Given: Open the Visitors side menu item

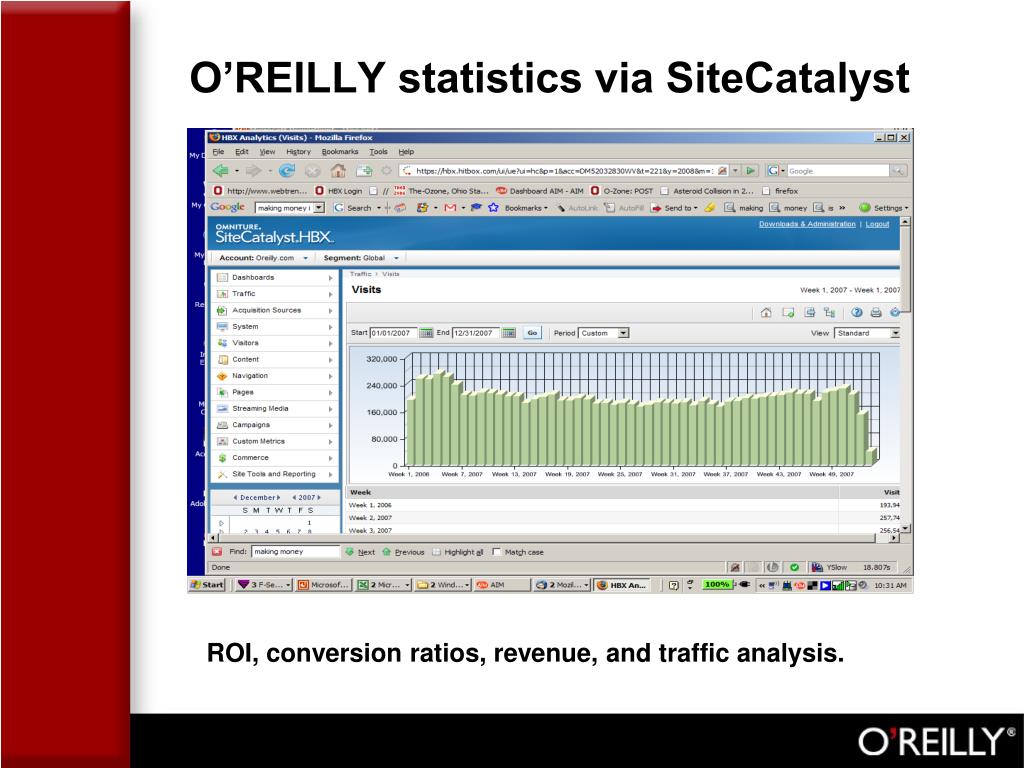Looking at the screenshot, I should 275,343.
